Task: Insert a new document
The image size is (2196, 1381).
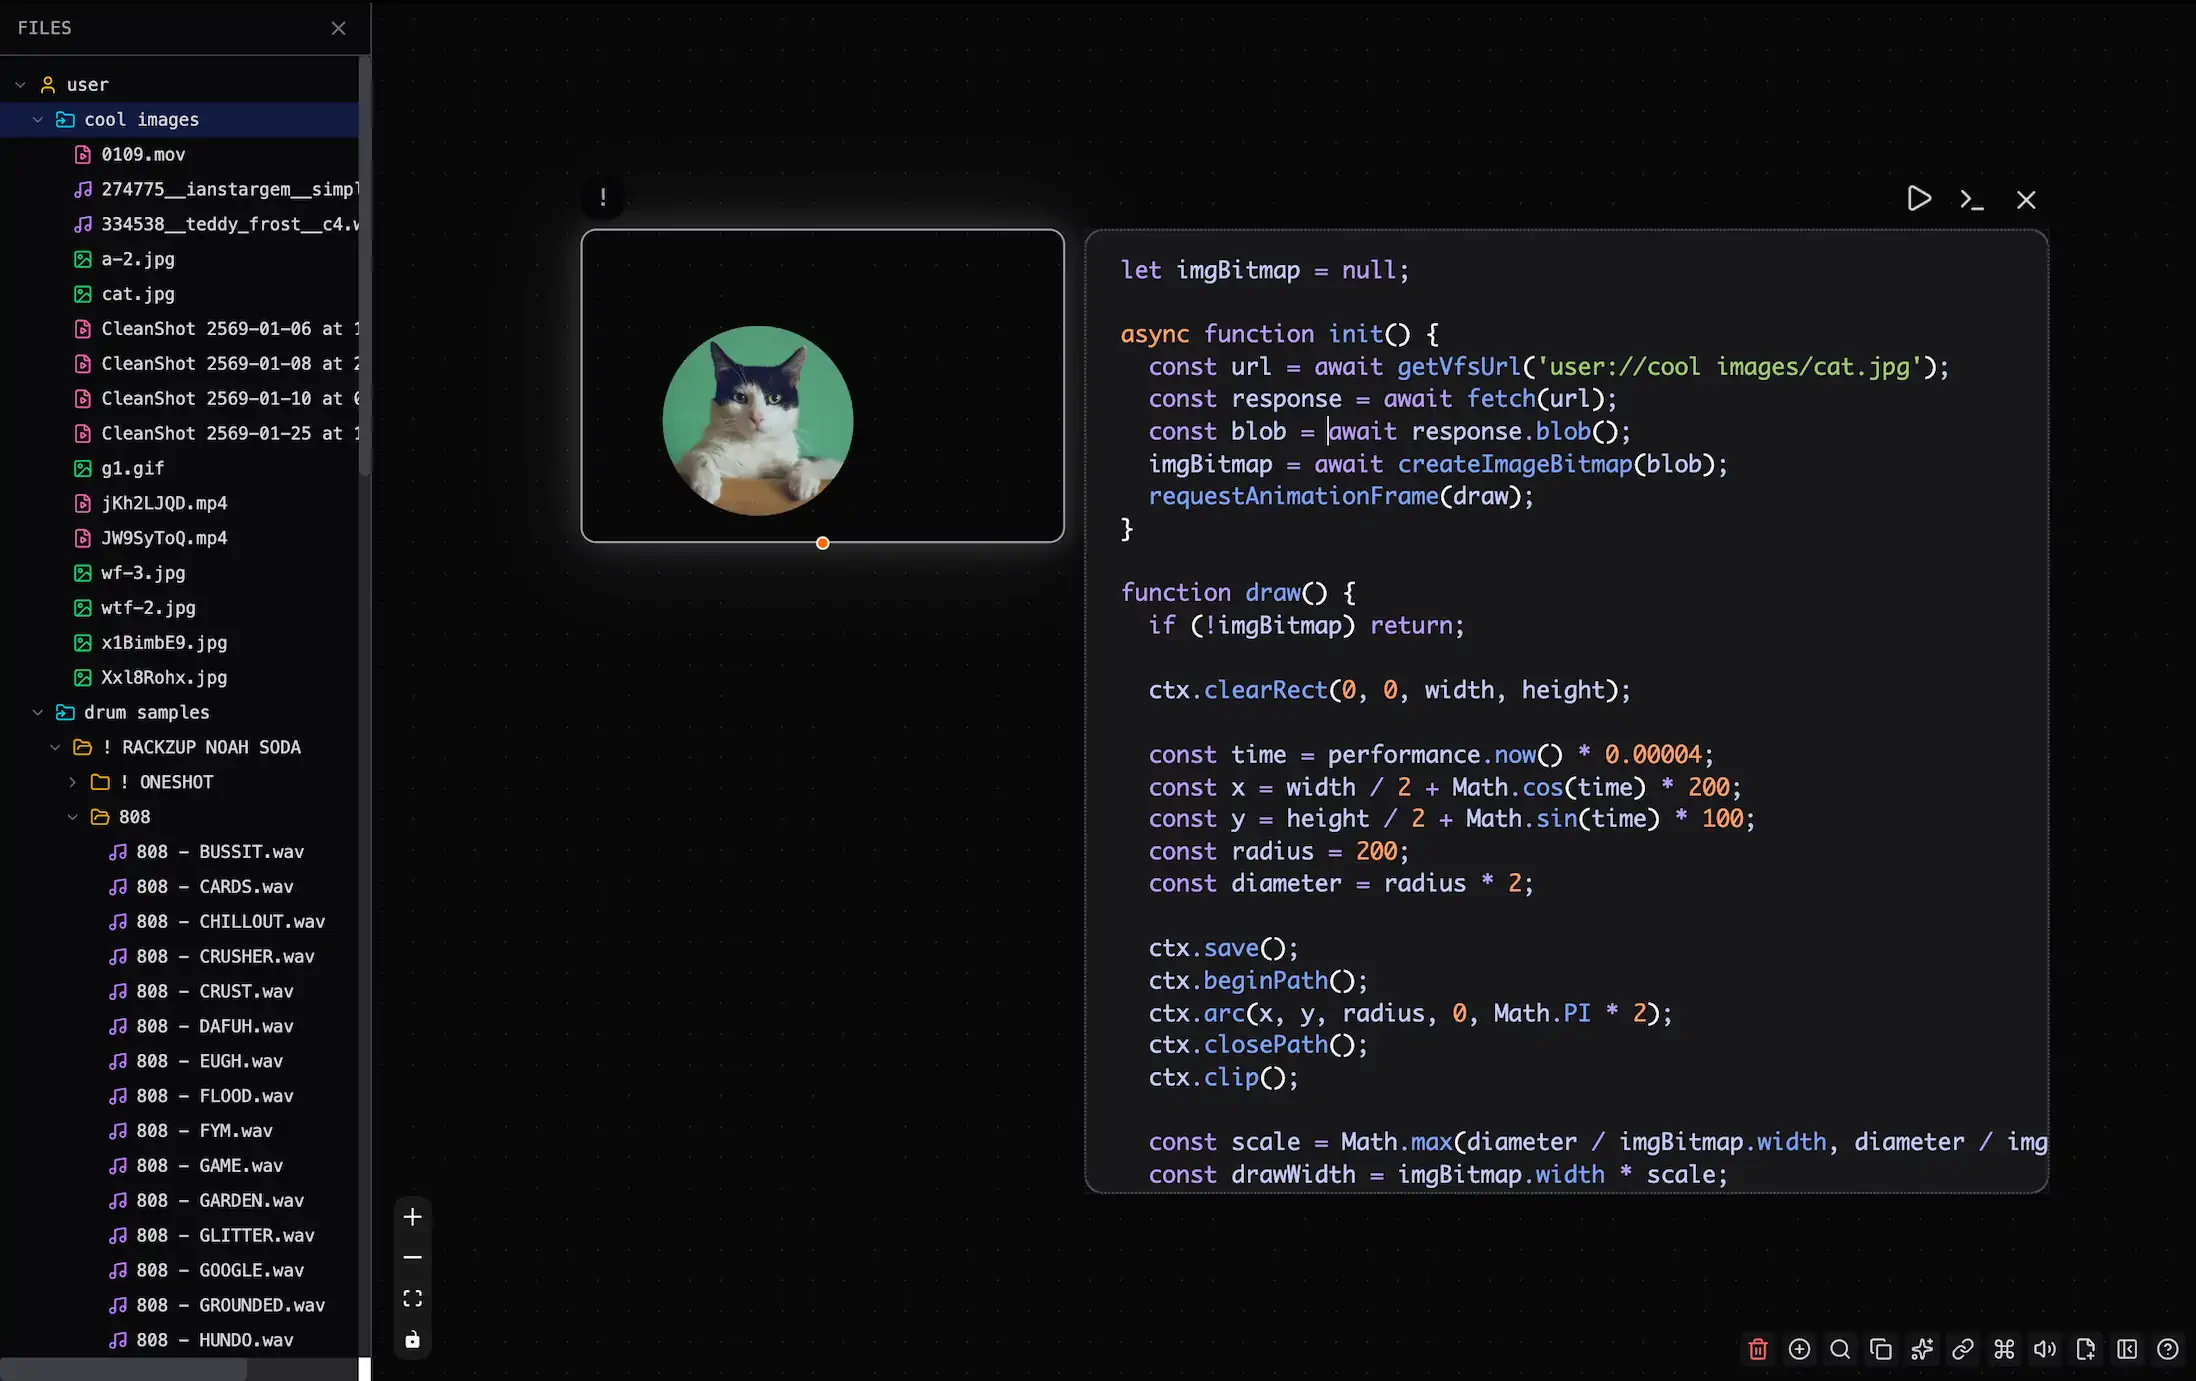Action: pyautogui.click(x=2085, y=1349)
